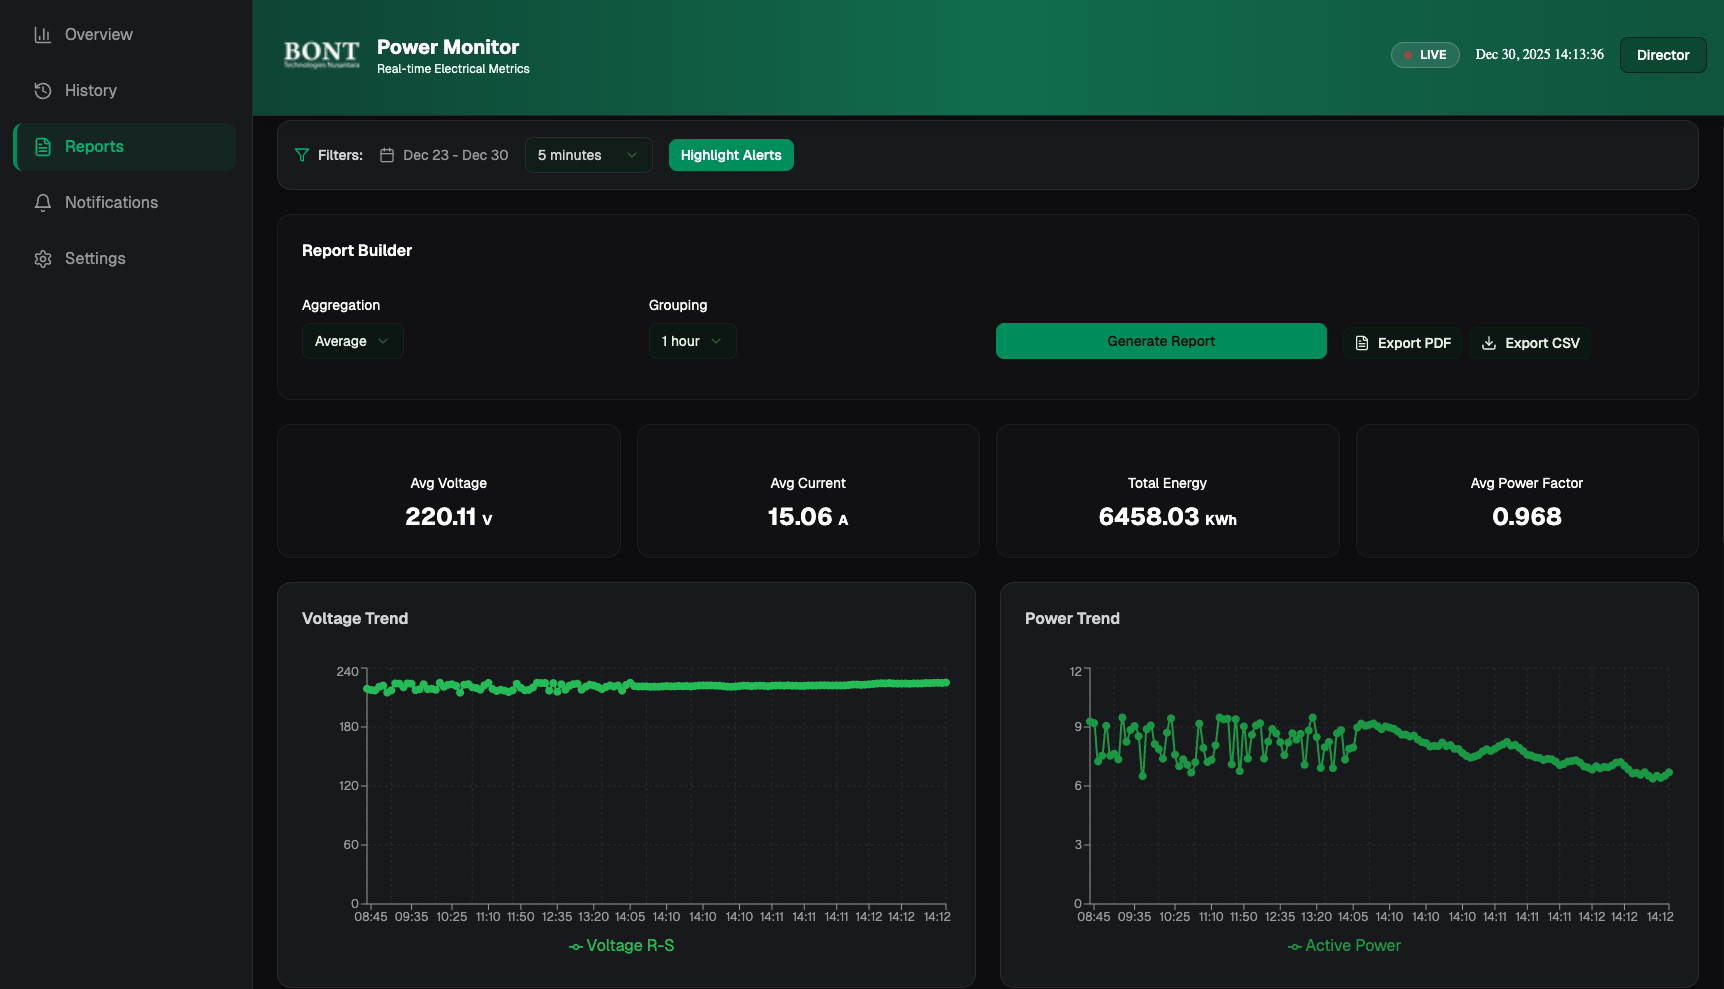The height and width of the screenshot is (989, 1724).
Task: Export the report as PDF
Action: 1402,343
